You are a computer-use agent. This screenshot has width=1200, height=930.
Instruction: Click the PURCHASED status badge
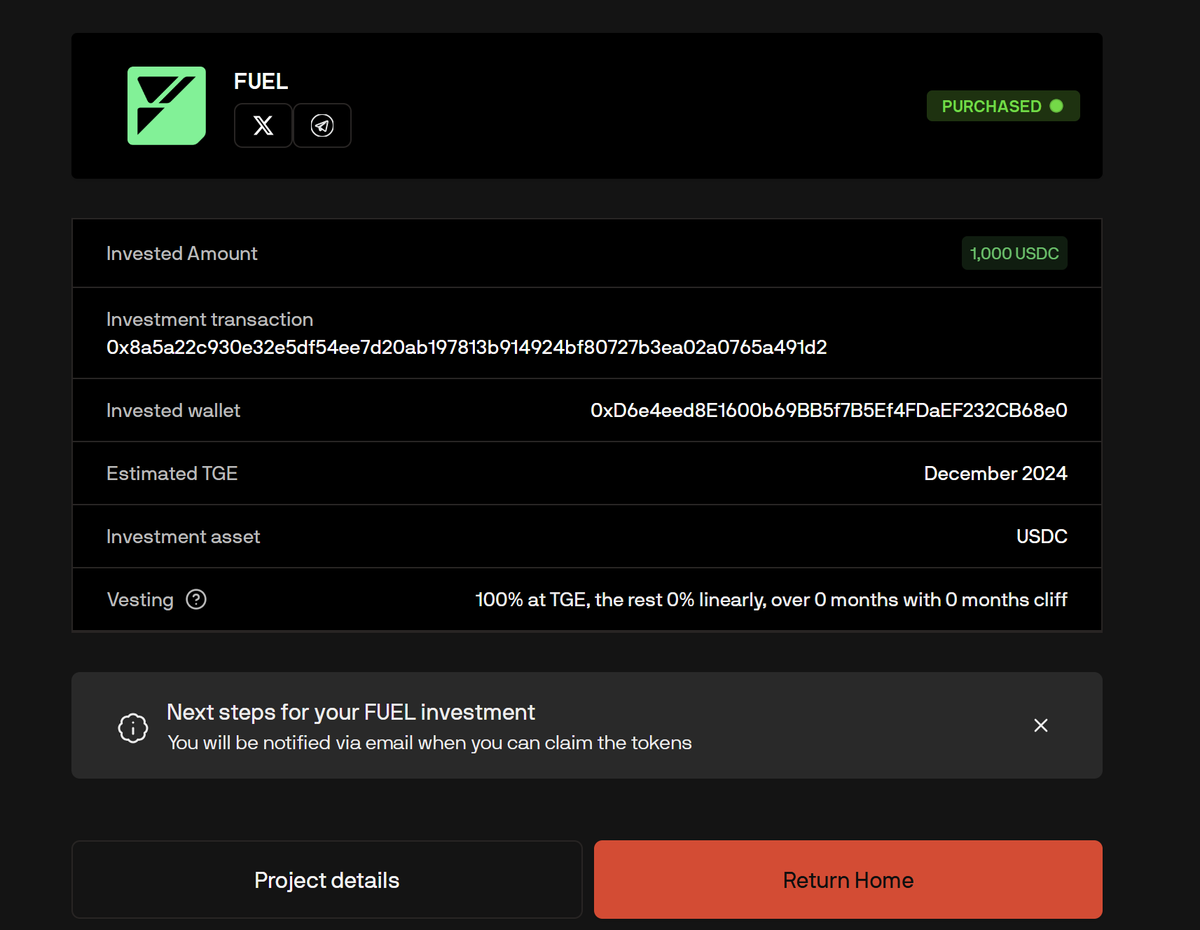click(x=1003, y=106)
